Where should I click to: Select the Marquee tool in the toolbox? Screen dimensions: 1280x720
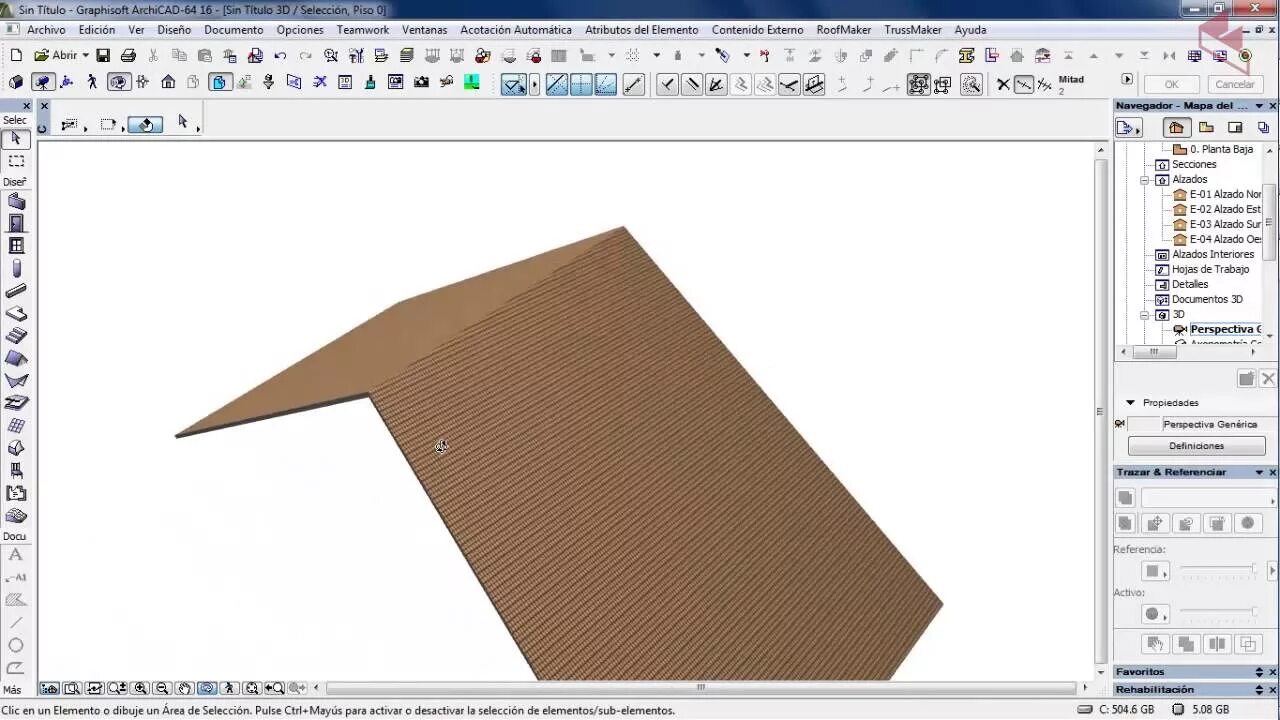point(16,161)
